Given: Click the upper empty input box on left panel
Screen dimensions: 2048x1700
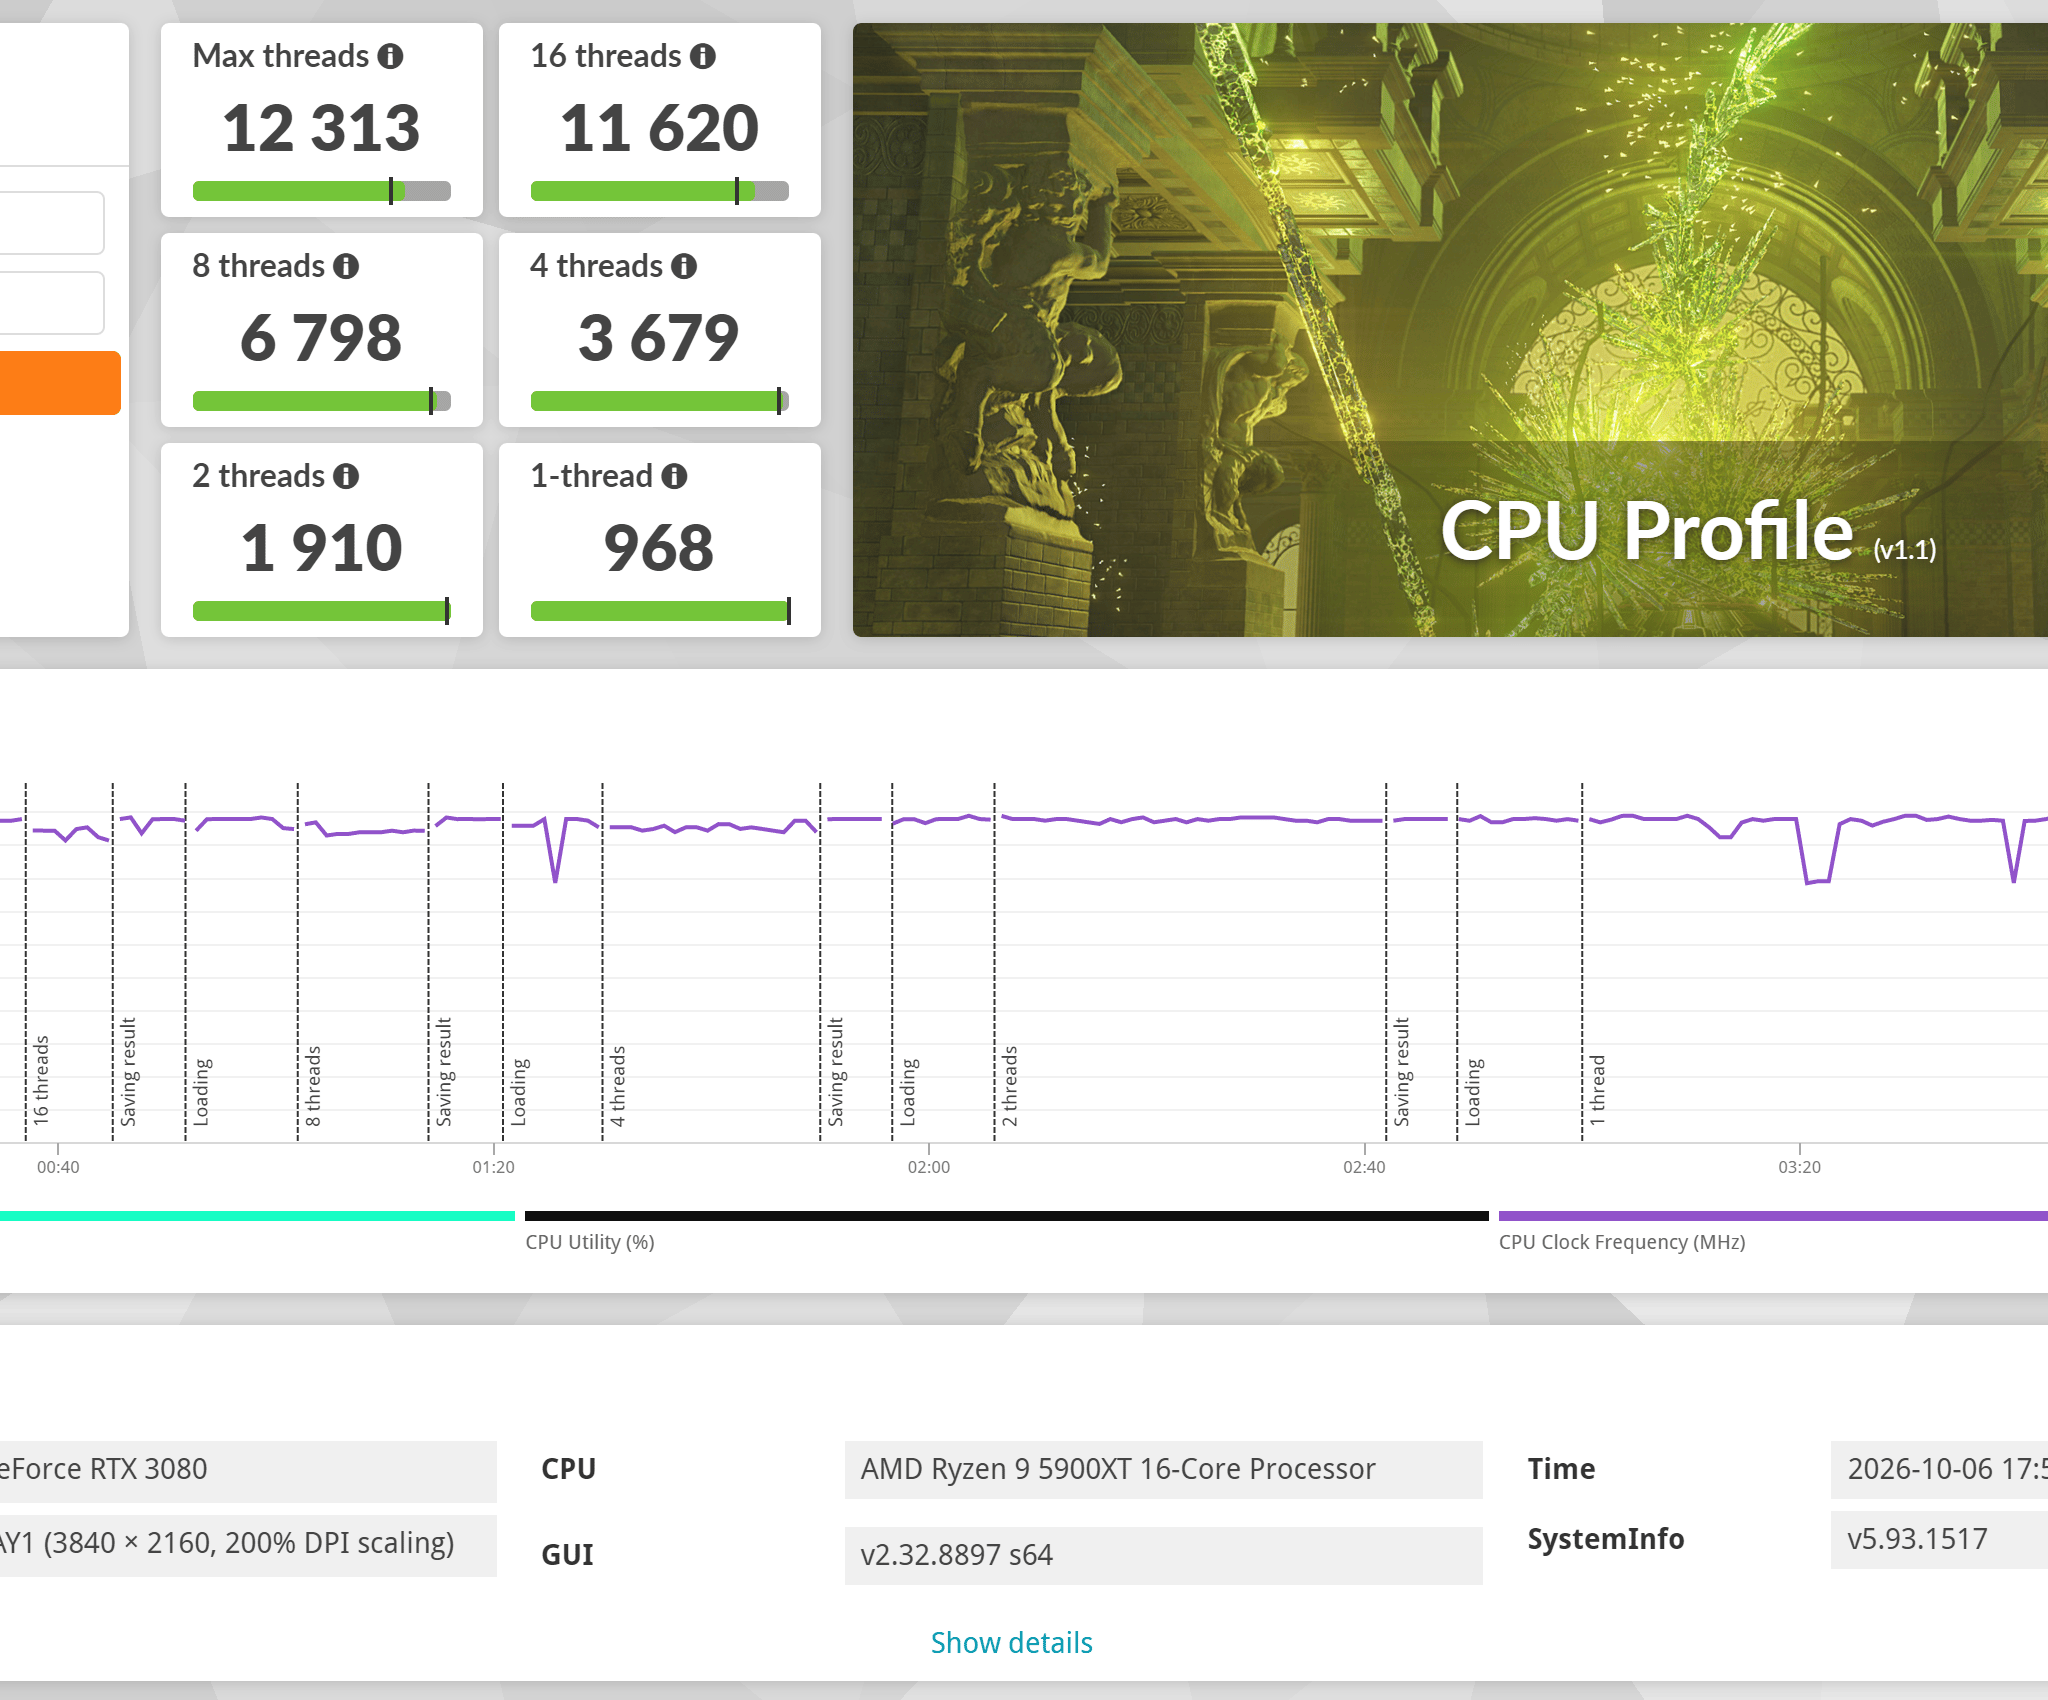Looking at the screenshot, I should point(52,223).
